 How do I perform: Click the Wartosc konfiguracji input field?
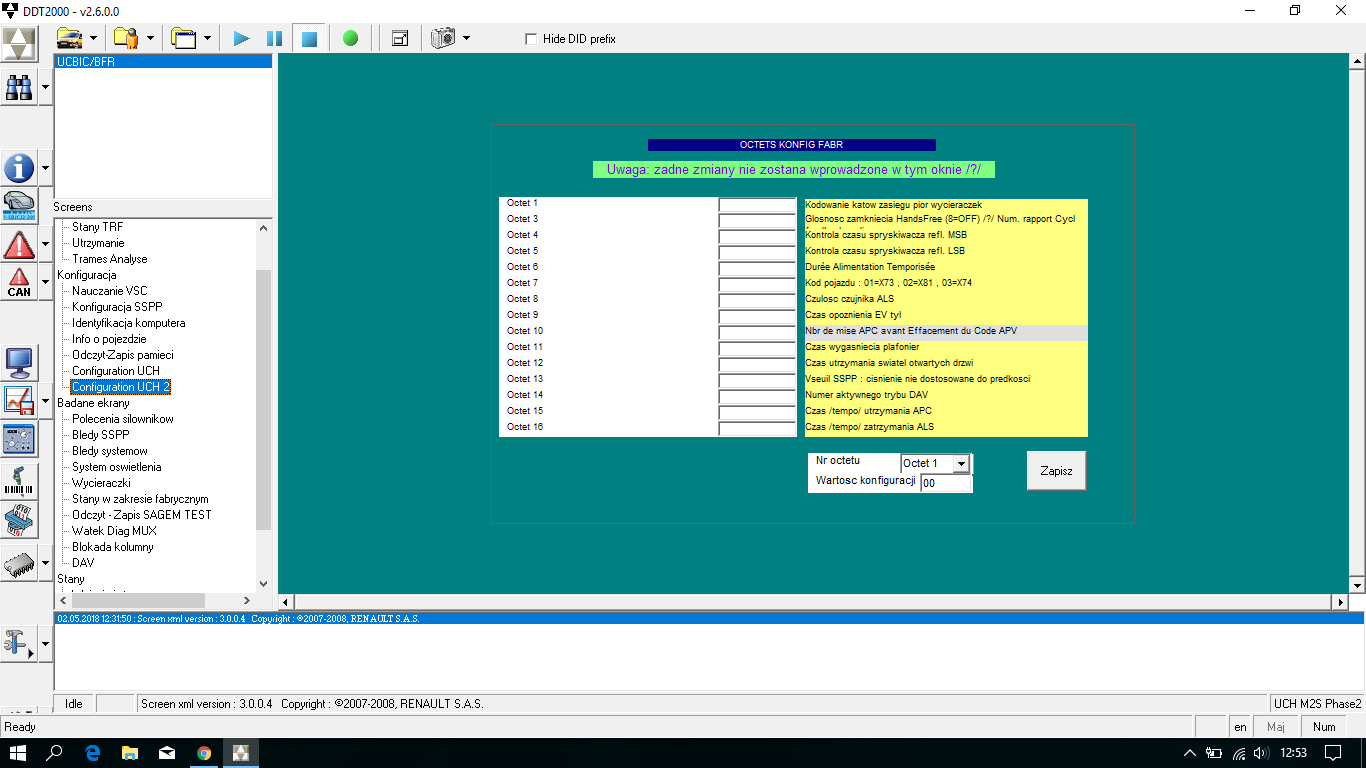point(946,483)
